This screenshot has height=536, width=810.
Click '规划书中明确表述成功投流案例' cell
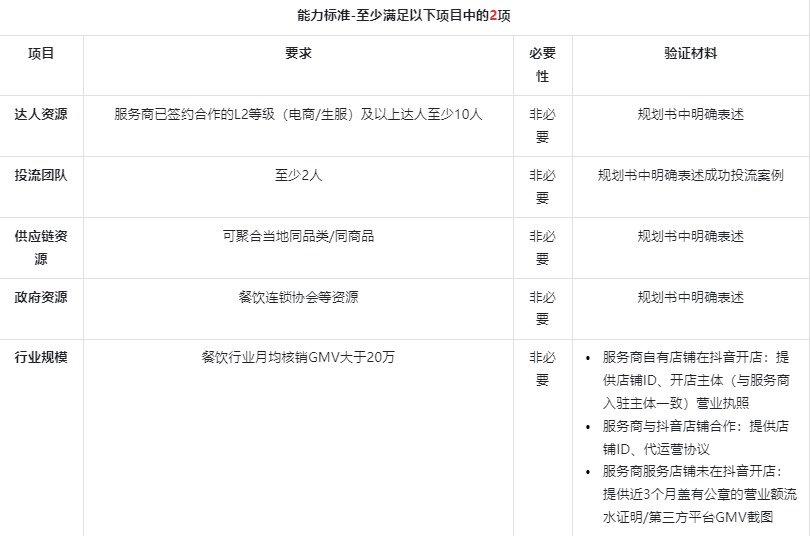[691, 175]
